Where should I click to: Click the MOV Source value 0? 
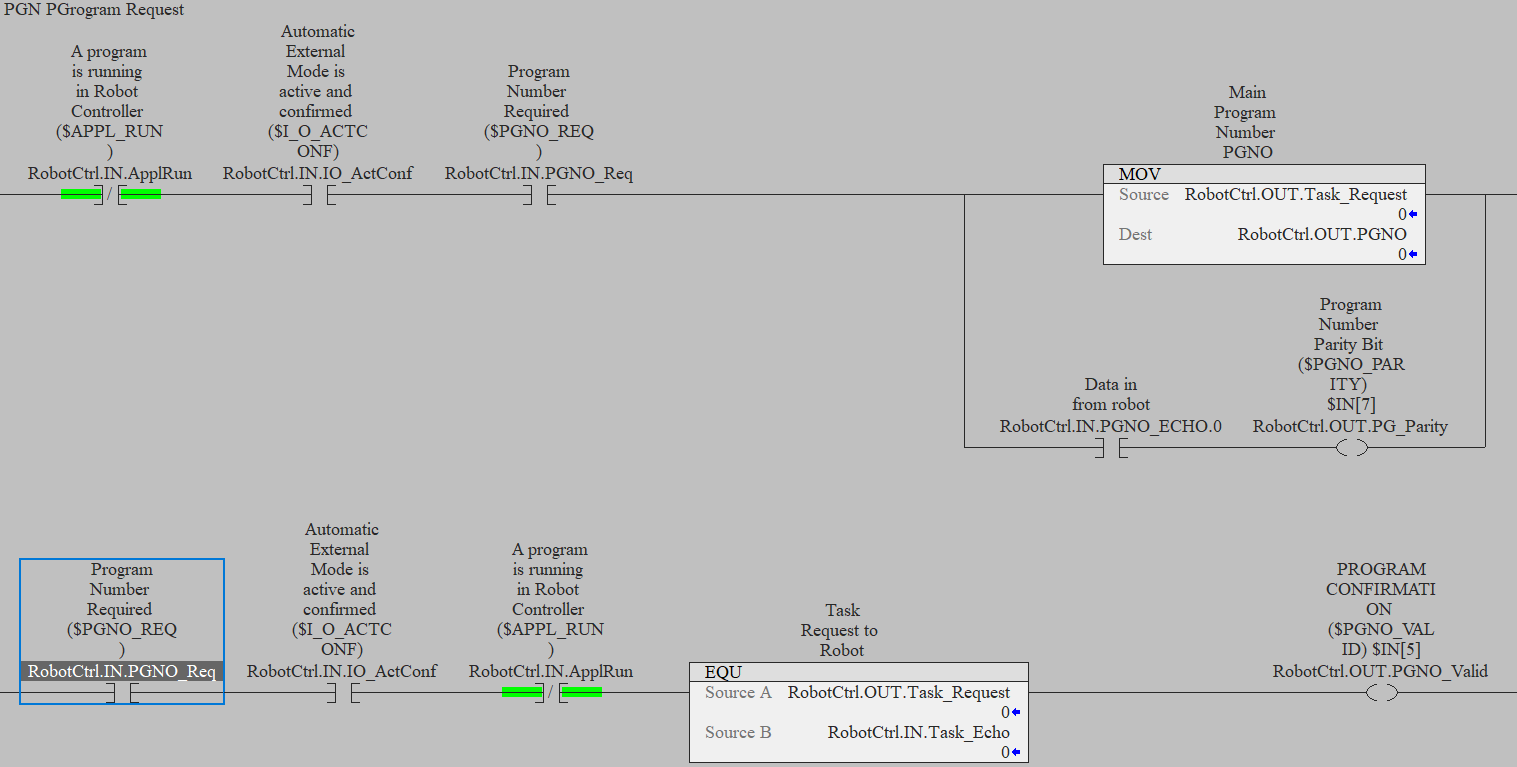(x=1402, y=214)
